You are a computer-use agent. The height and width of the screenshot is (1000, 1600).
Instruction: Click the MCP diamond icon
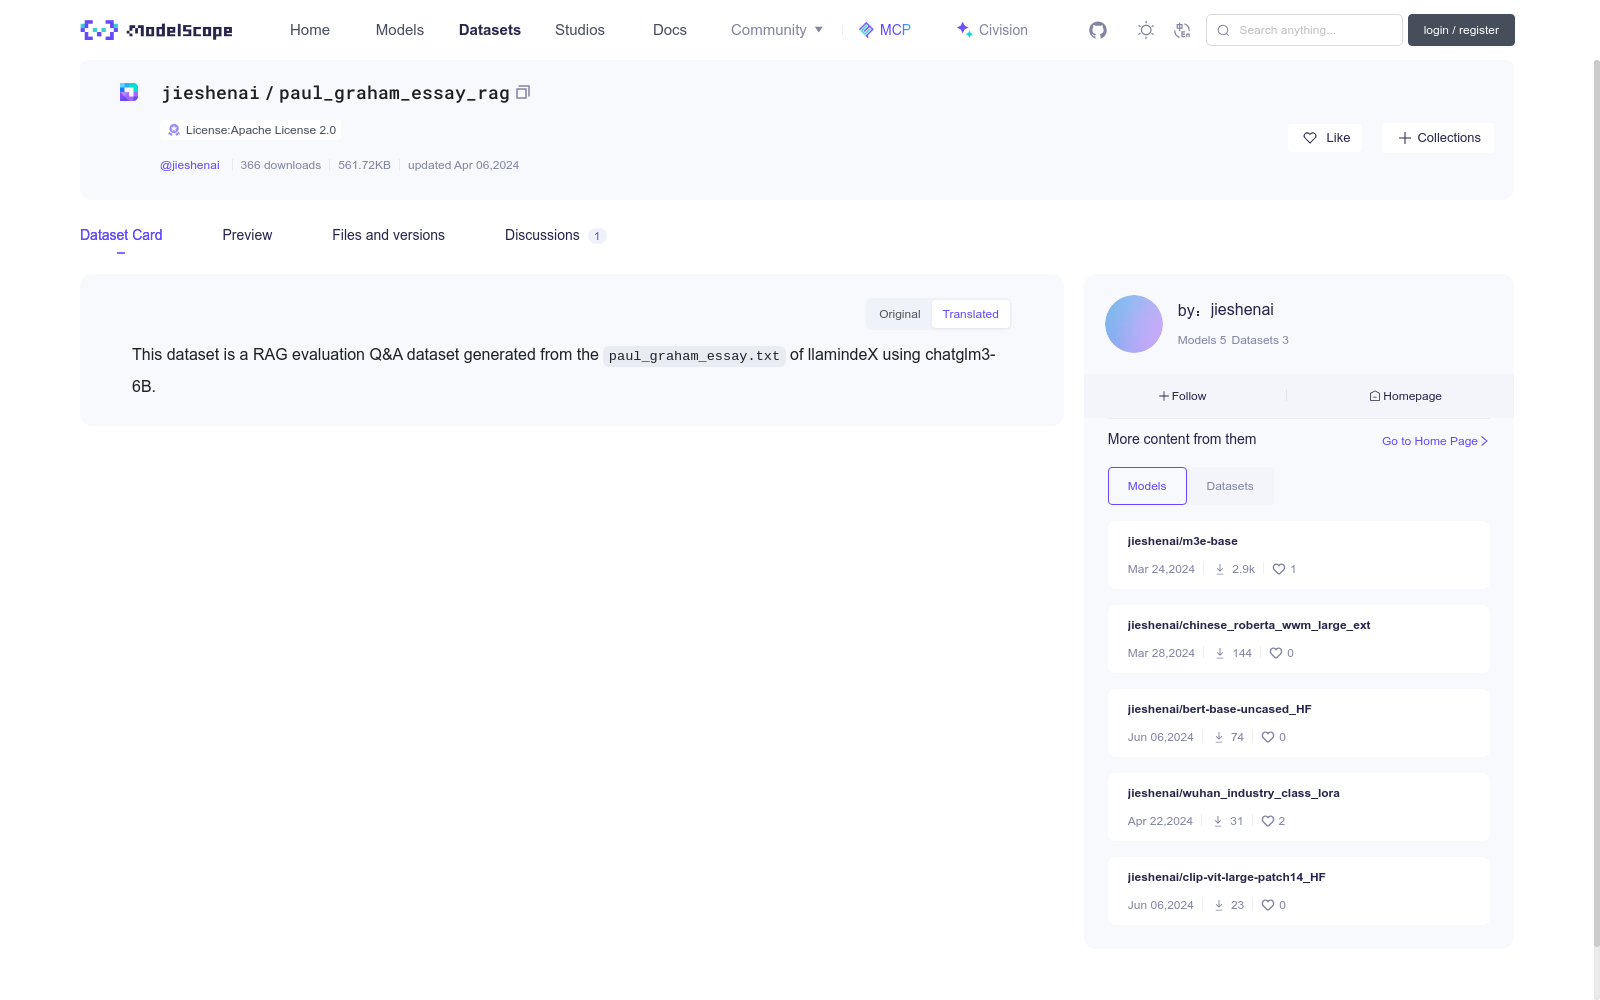tap(866, 30)
